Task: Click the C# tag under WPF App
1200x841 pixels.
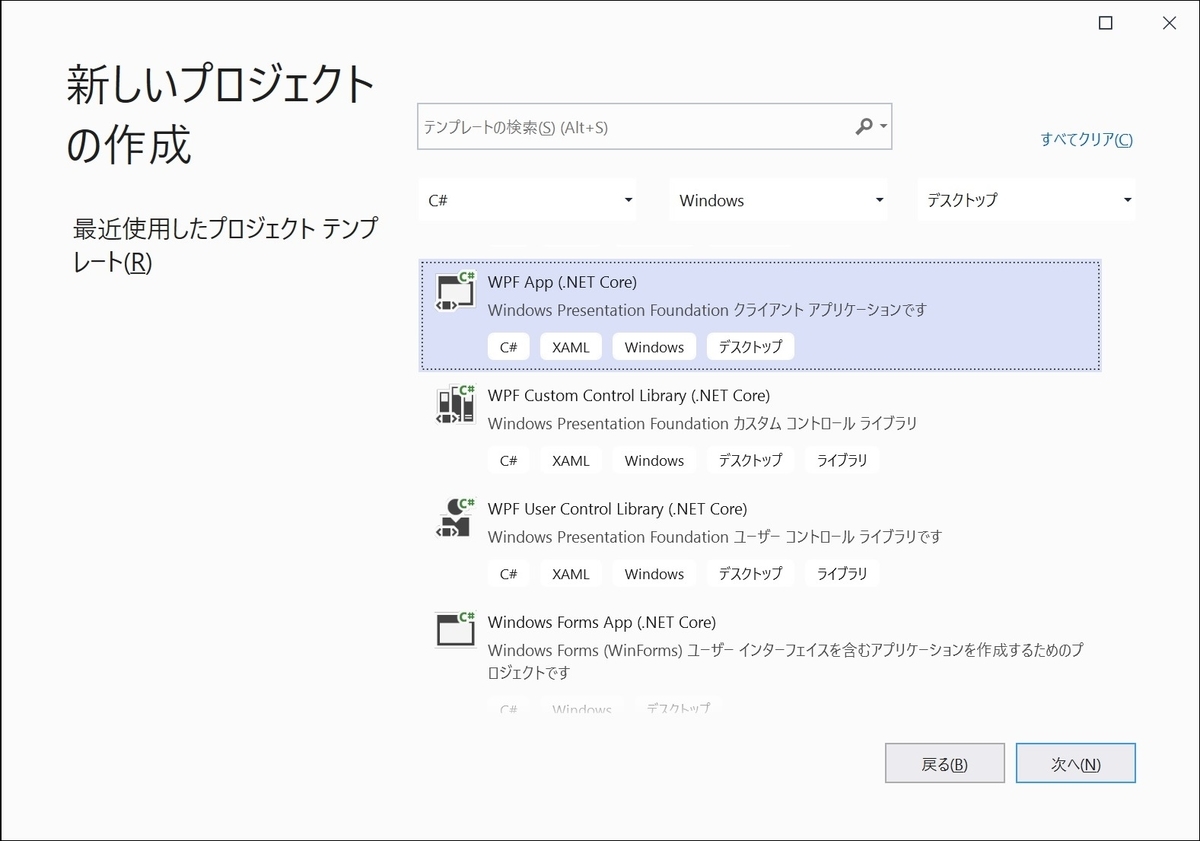Action: click(508, 347)
